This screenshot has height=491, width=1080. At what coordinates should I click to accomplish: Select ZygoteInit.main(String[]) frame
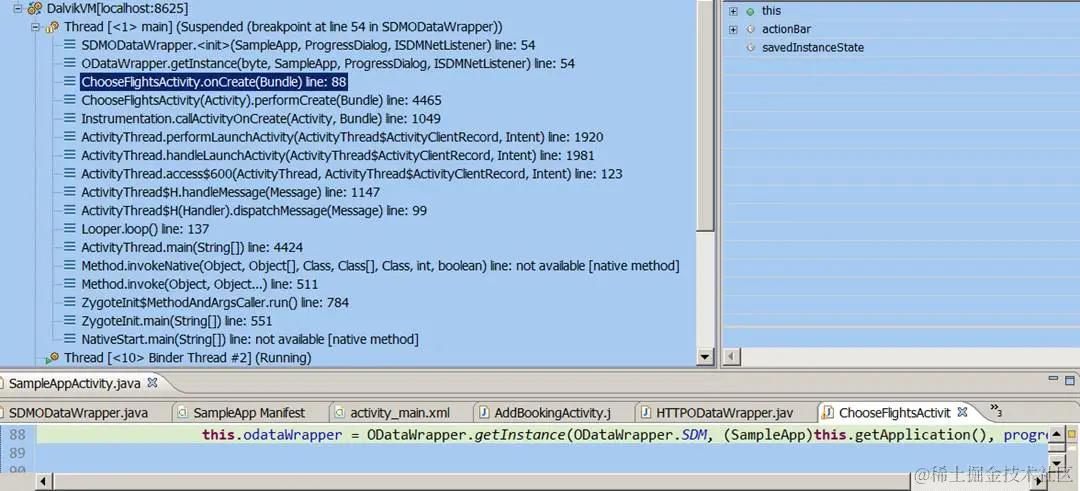pyautogui.click(x=176, y=321)
